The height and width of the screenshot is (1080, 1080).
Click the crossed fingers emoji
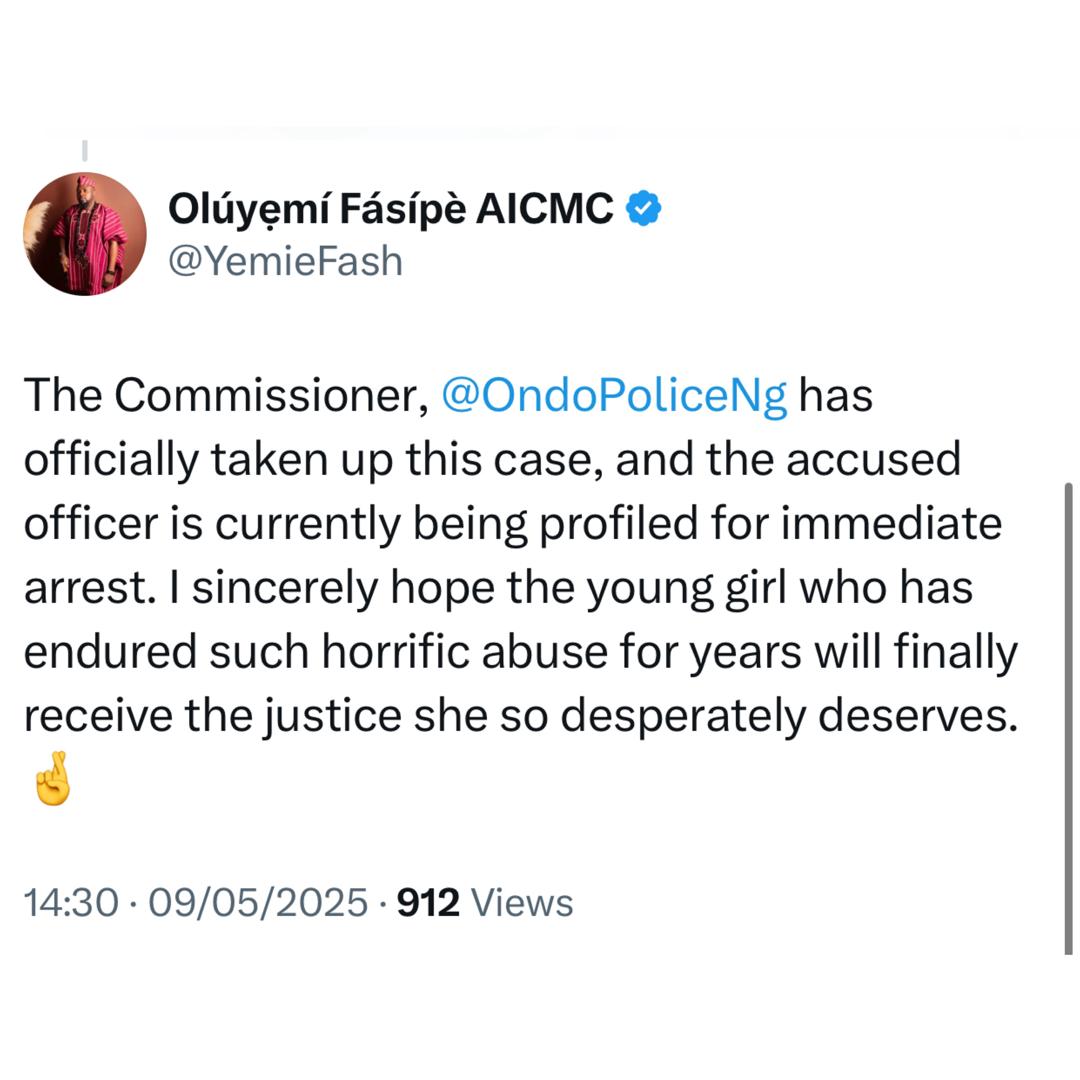[x=50, y=779]
